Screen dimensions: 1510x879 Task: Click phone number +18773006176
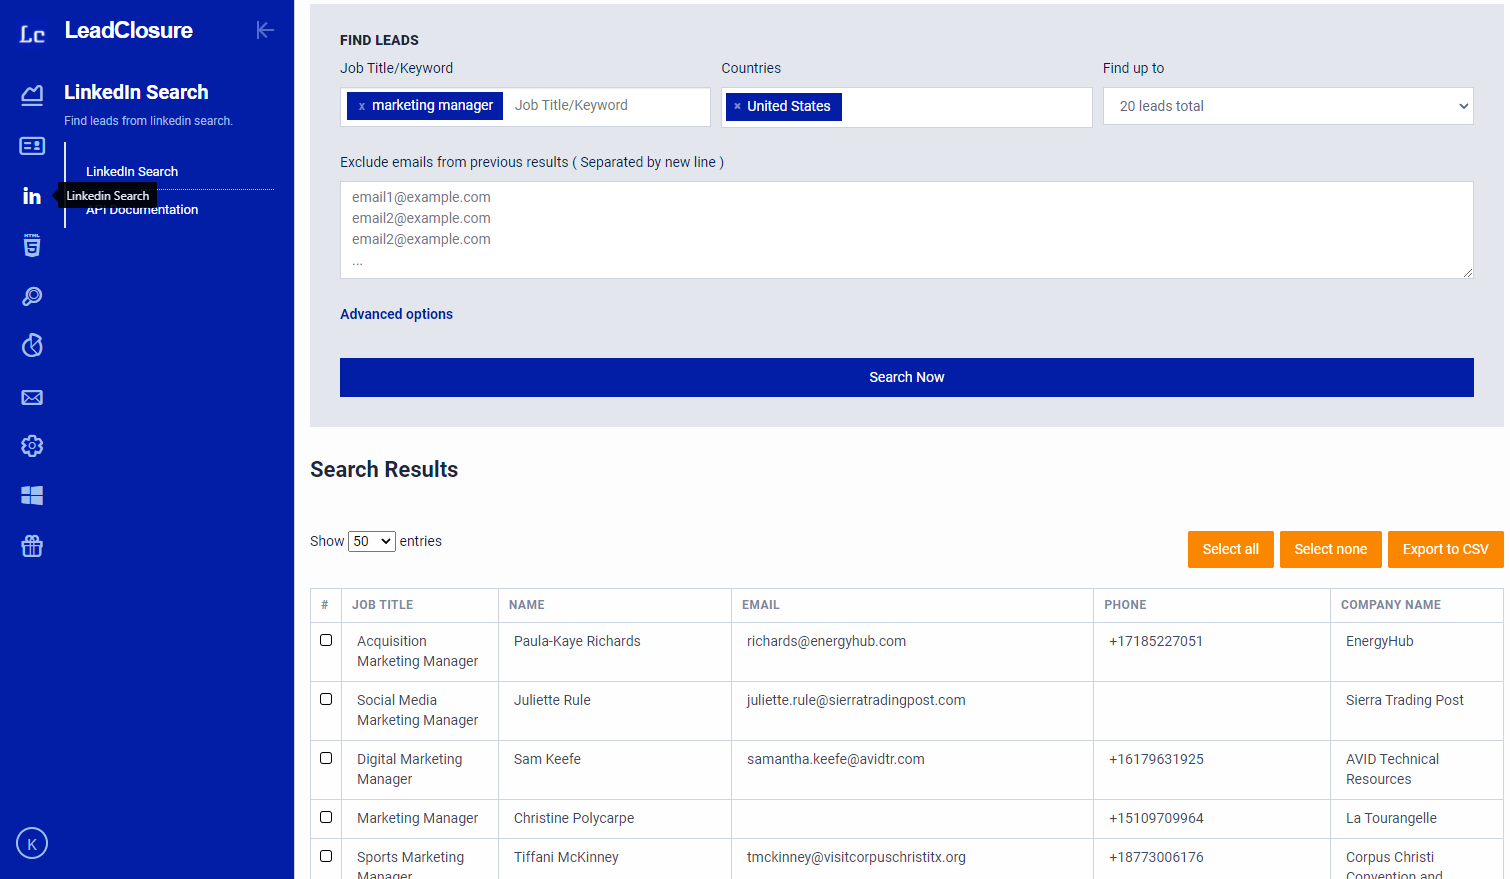[x=1156, y=857]
